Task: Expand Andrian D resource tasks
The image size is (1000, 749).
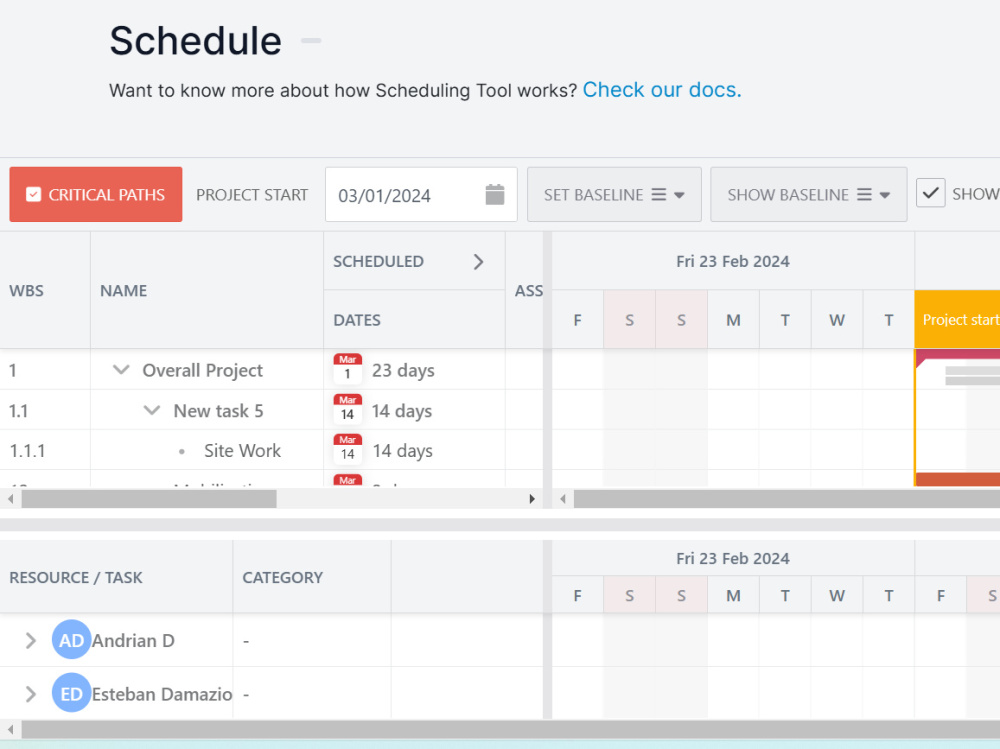Action: [30, 641]
